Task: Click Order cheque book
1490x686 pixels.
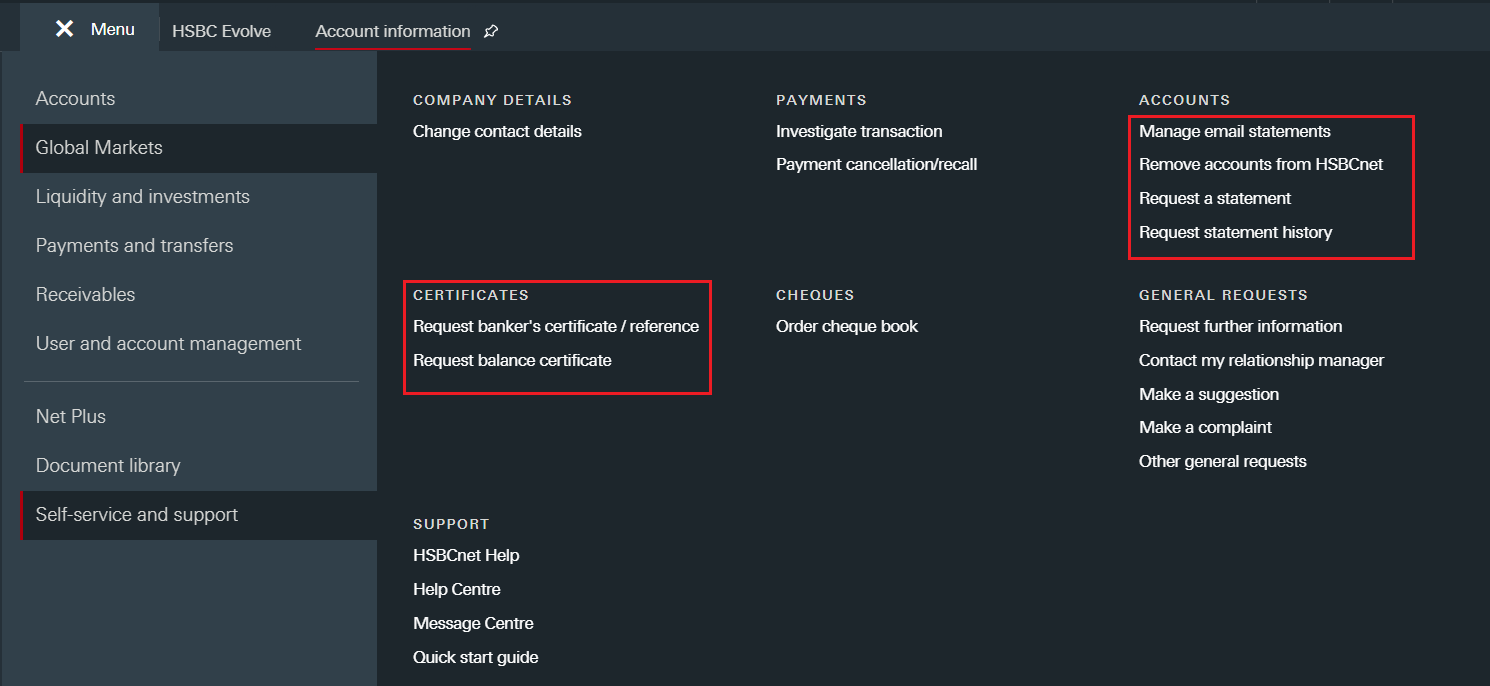Action: pos(846,326)
